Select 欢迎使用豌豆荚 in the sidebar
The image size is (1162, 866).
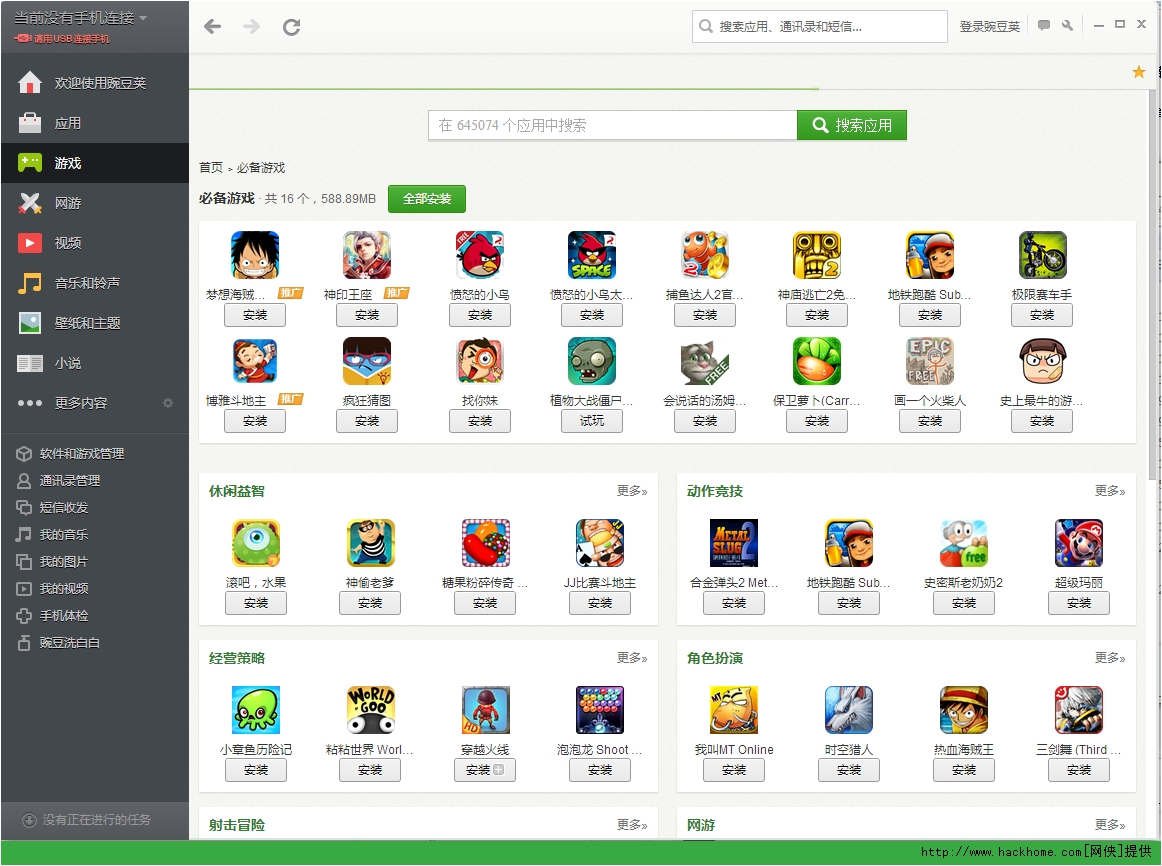click(95, 83)
